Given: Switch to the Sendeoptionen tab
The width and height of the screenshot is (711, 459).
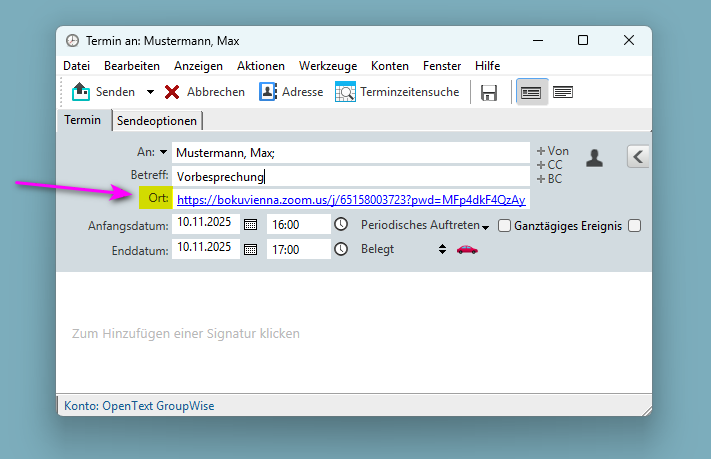Looking at the screenshot, I should (x=157, y=120).
